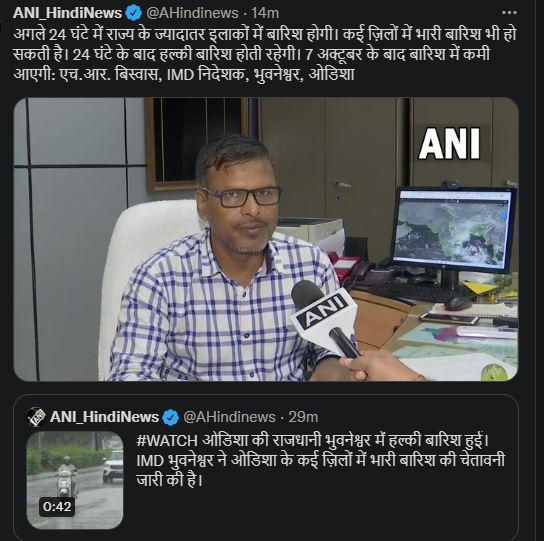The image size is (544, 541).
Task: Click the @AHindinews handle in main tweet
Action: (x=193, y=13)
